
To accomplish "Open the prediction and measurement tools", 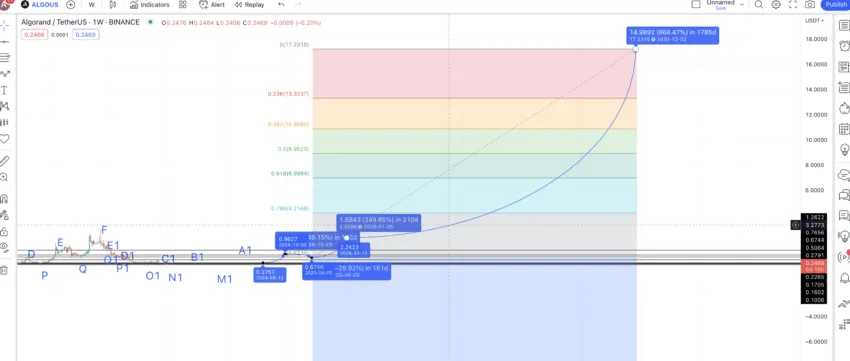I will (x=5, y=123).
